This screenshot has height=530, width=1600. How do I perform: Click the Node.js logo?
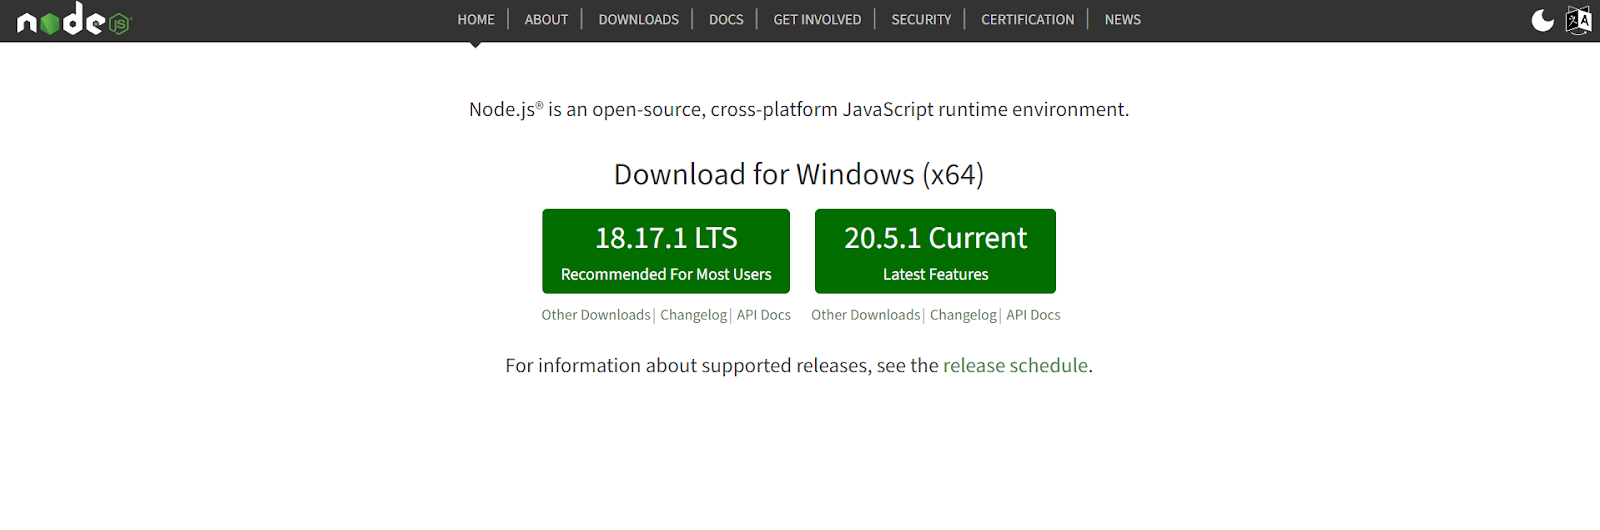click(74, 20)
